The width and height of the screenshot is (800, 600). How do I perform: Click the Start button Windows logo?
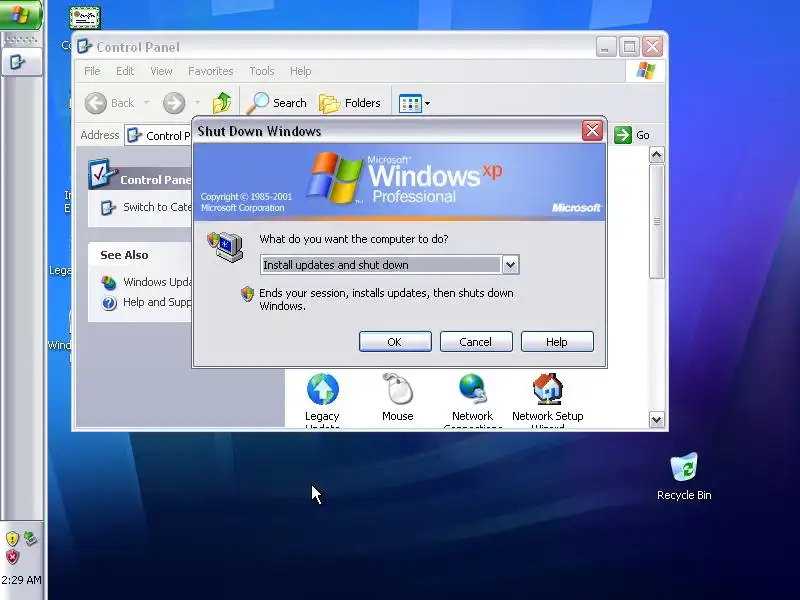coord(20,14)
